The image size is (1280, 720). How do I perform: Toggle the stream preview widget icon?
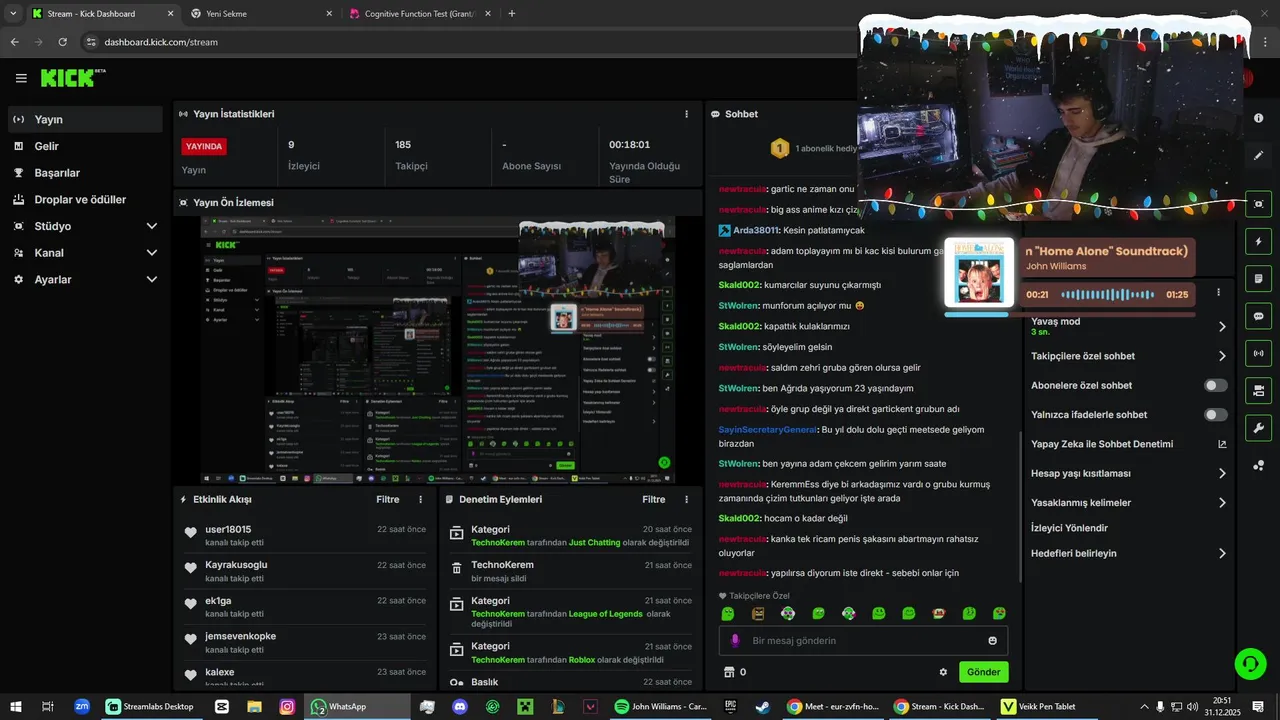[x=1258, y=204]
